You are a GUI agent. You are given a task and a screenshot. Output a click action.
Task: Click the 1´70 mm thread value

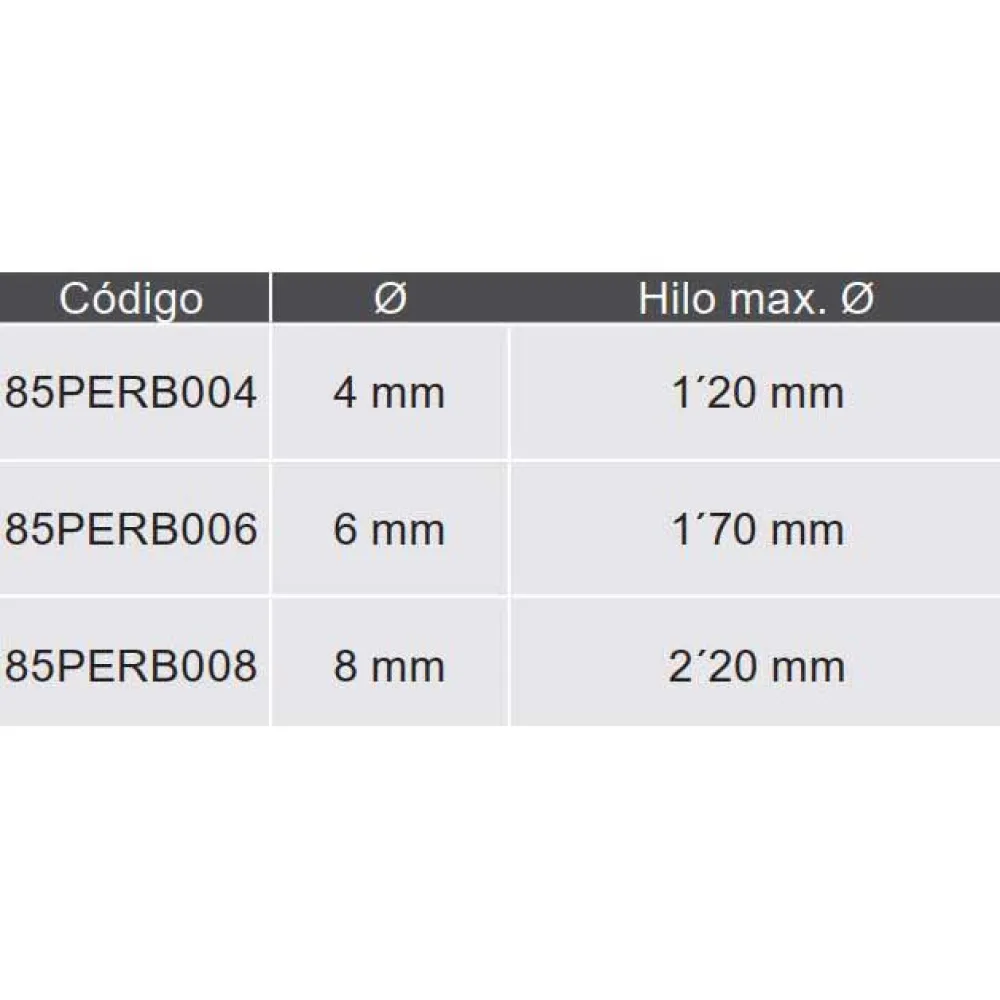pos(757,530)
